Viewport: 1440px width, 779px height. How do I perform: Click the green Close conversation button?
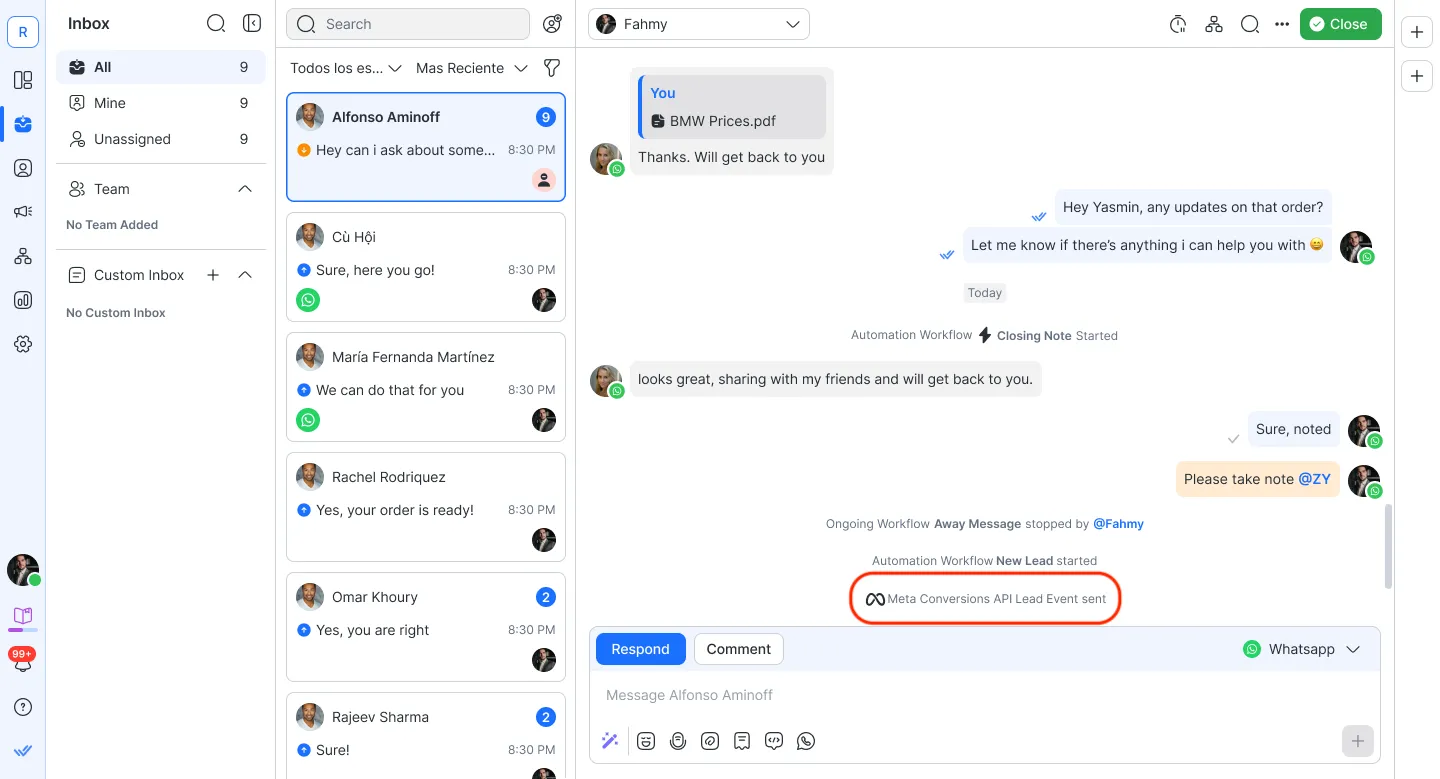coord(1340,24)
